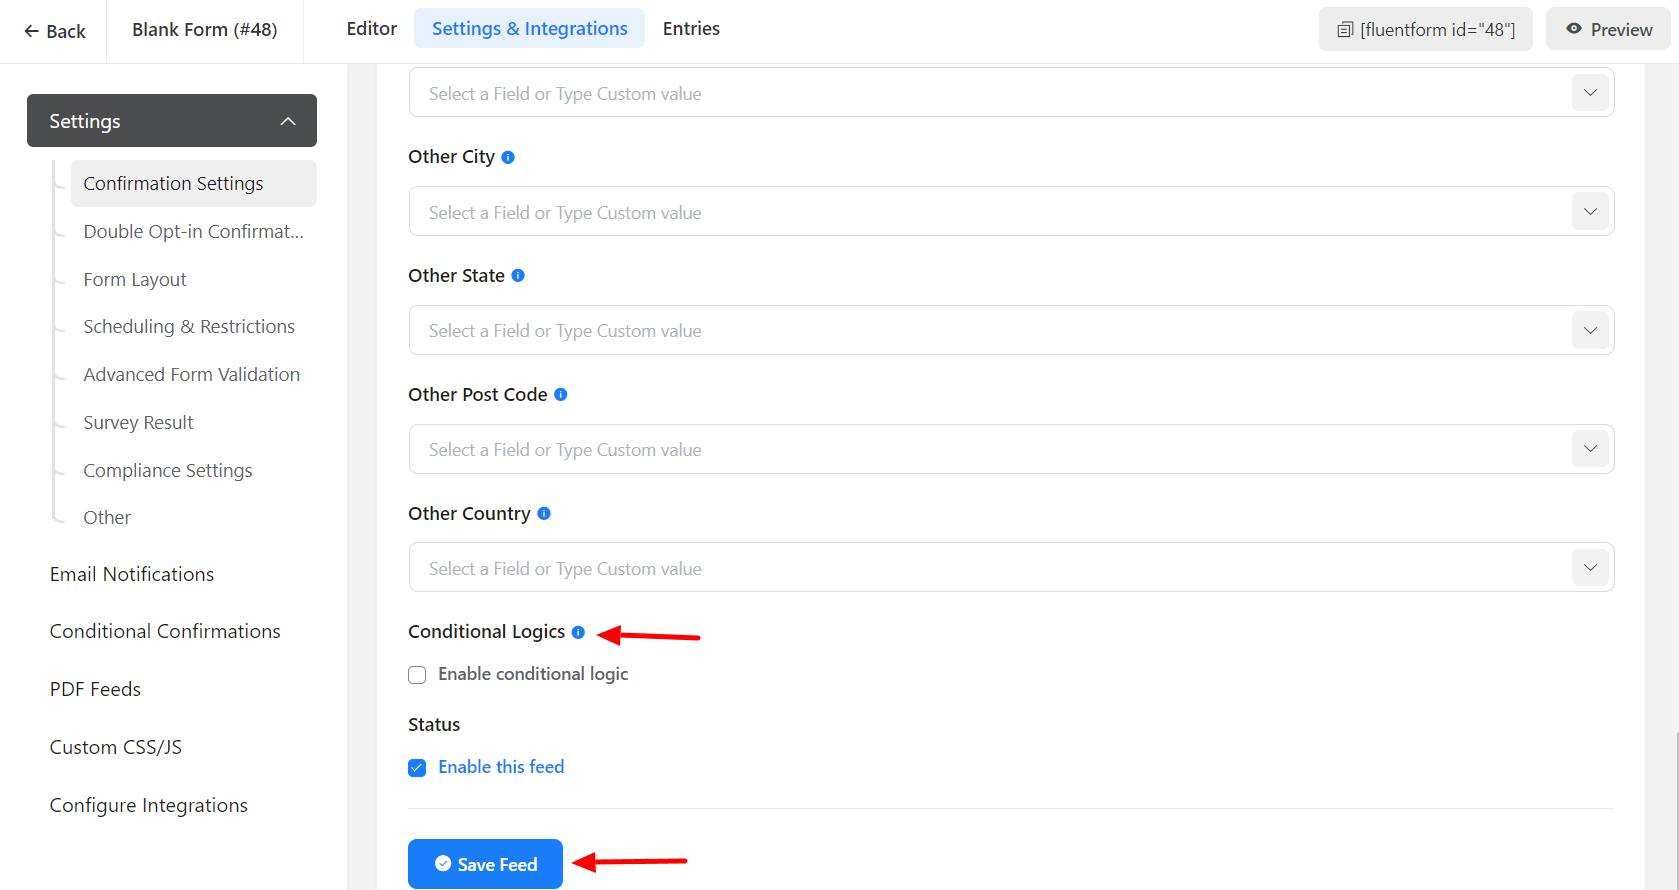Screen dimensions: 1679x890
Task: Uncheck Enable this feed checkbox
Action: coord(417,768)
